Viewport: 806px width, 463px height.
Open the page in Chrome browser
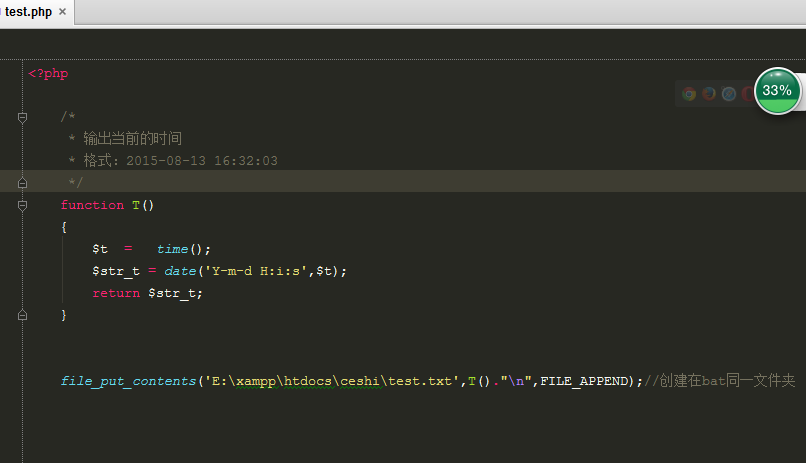pyautogui.click(x=689, y=94)
